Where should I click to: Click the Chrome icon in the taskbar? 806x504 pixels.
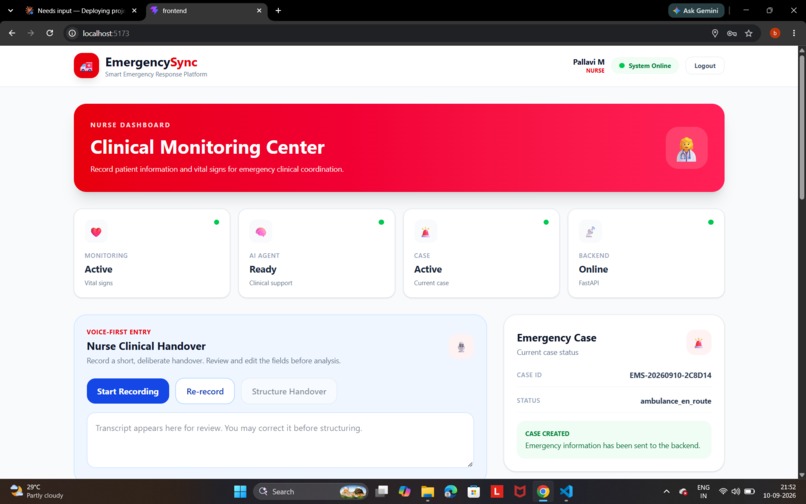[x=543, y=492]
